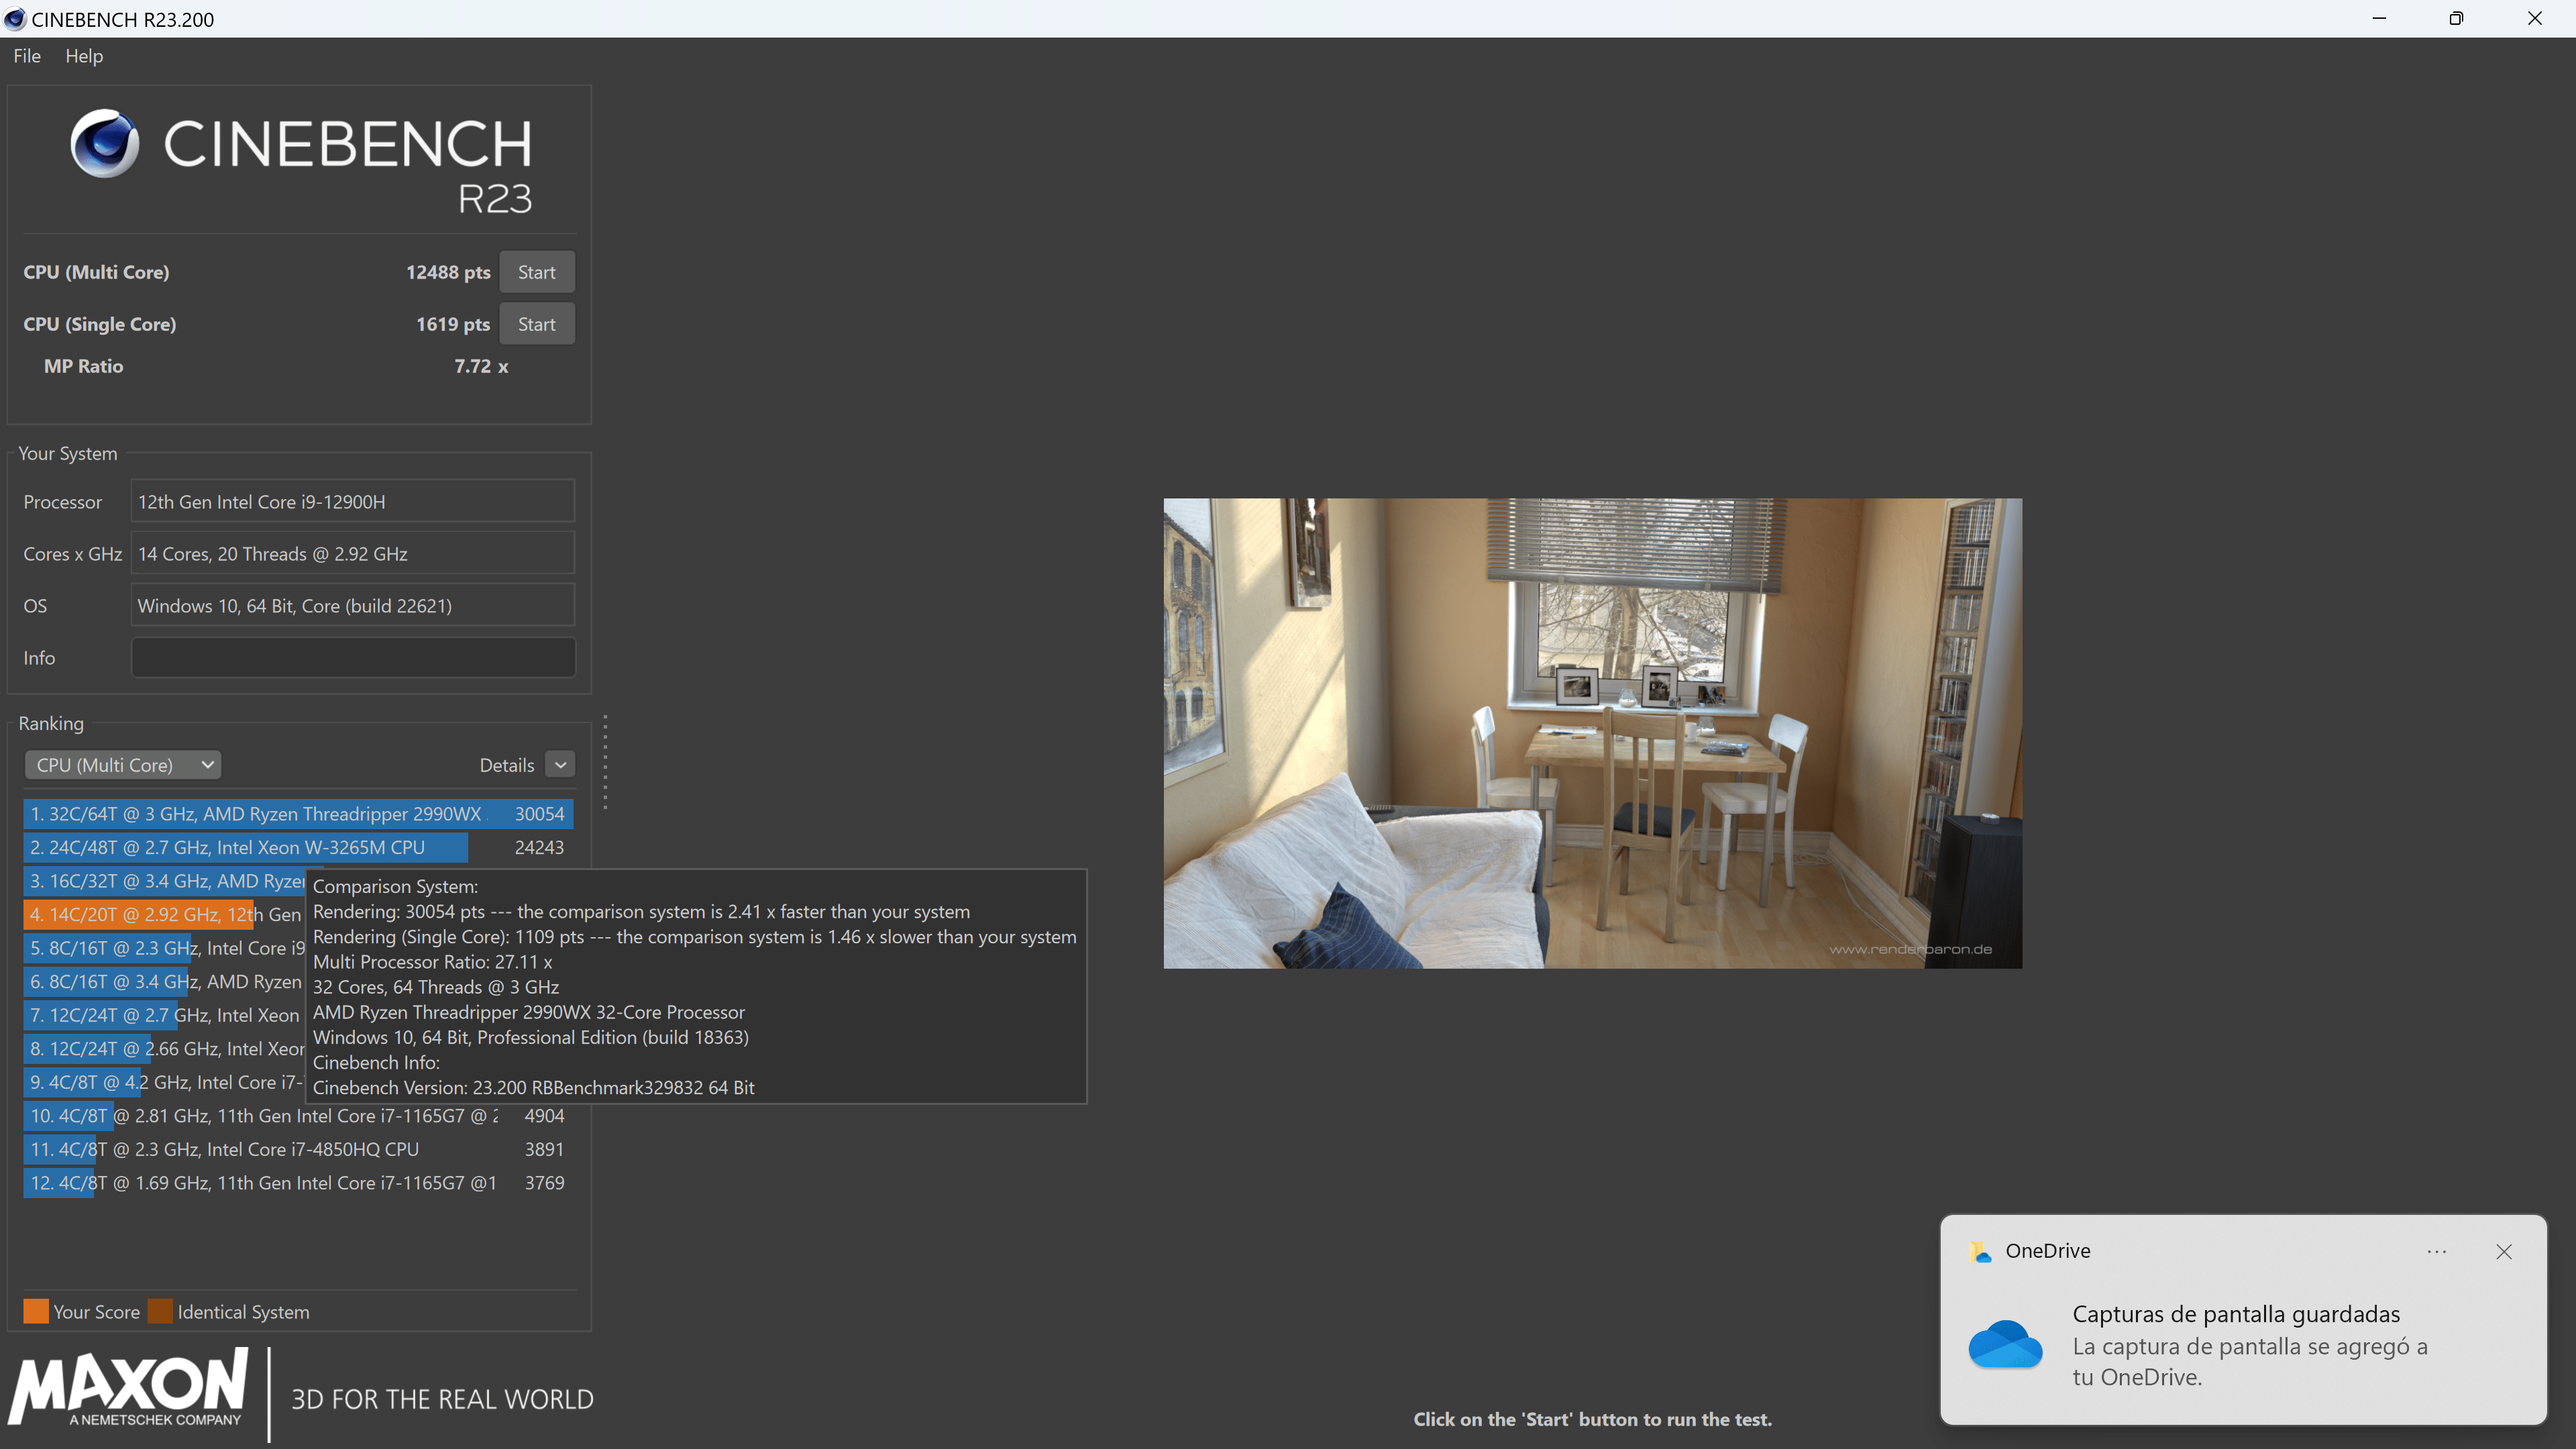Open the File menu
Viewport: 2576px width, 1449px height.
coord(27,56)
